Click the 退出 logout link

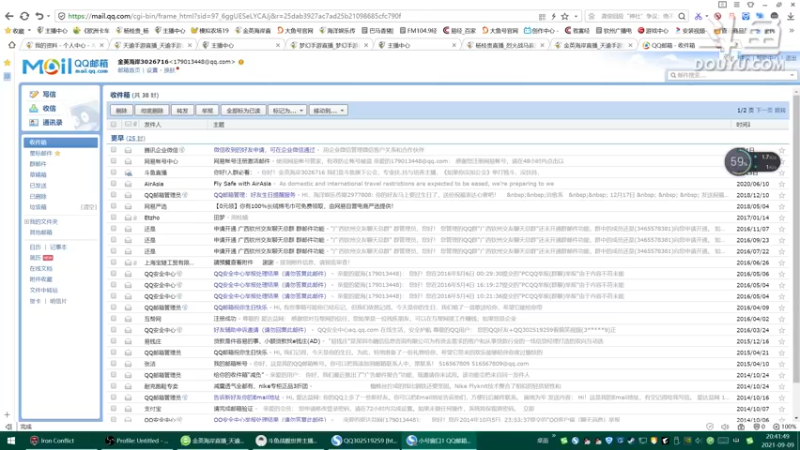click(791, 58)
